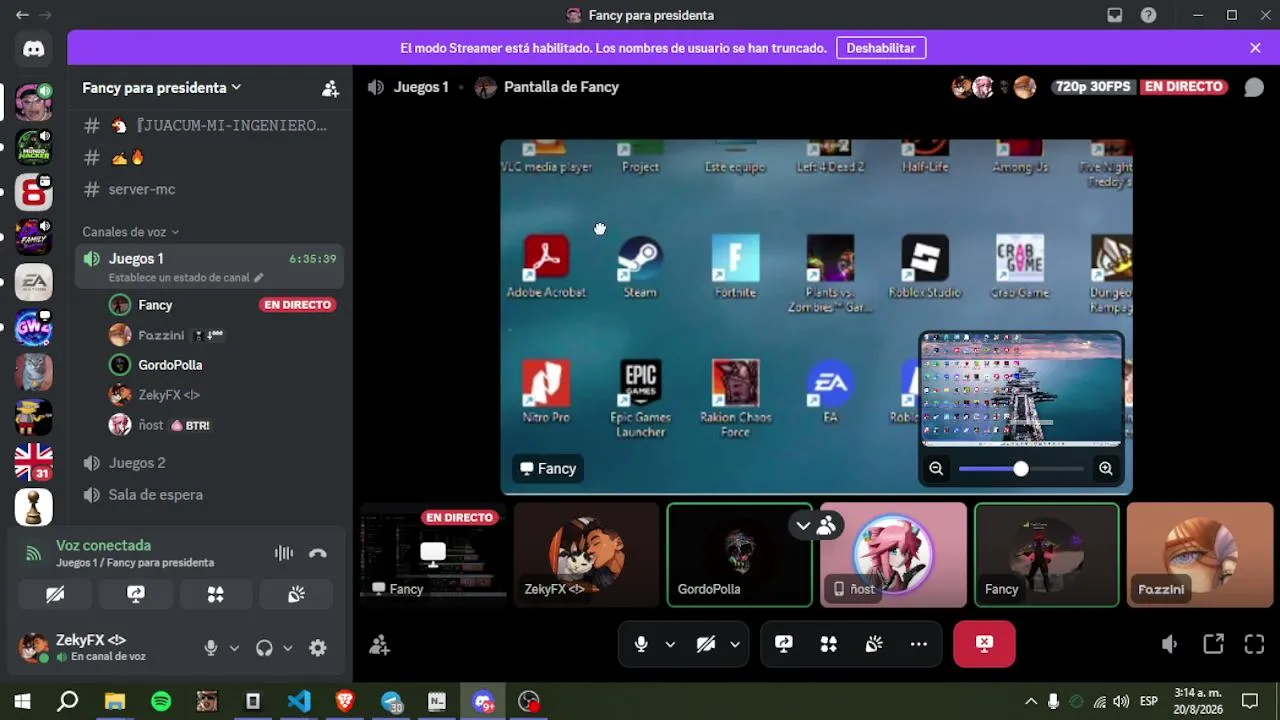
Task: Open the JUACUM-MI-INGENIERO text channel
Action: (210, 126)
